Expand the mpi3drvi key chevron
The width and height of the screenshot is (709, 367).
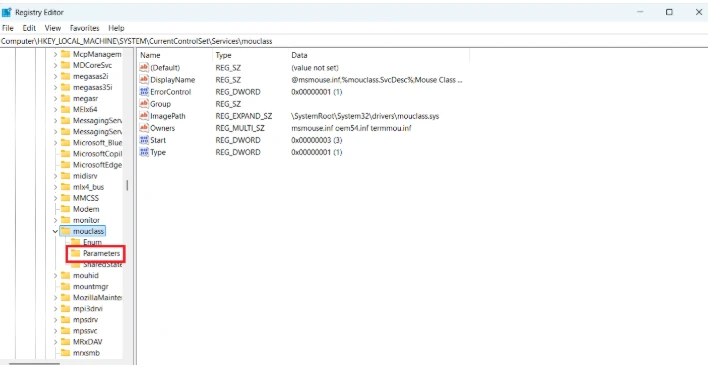(55, 309)
